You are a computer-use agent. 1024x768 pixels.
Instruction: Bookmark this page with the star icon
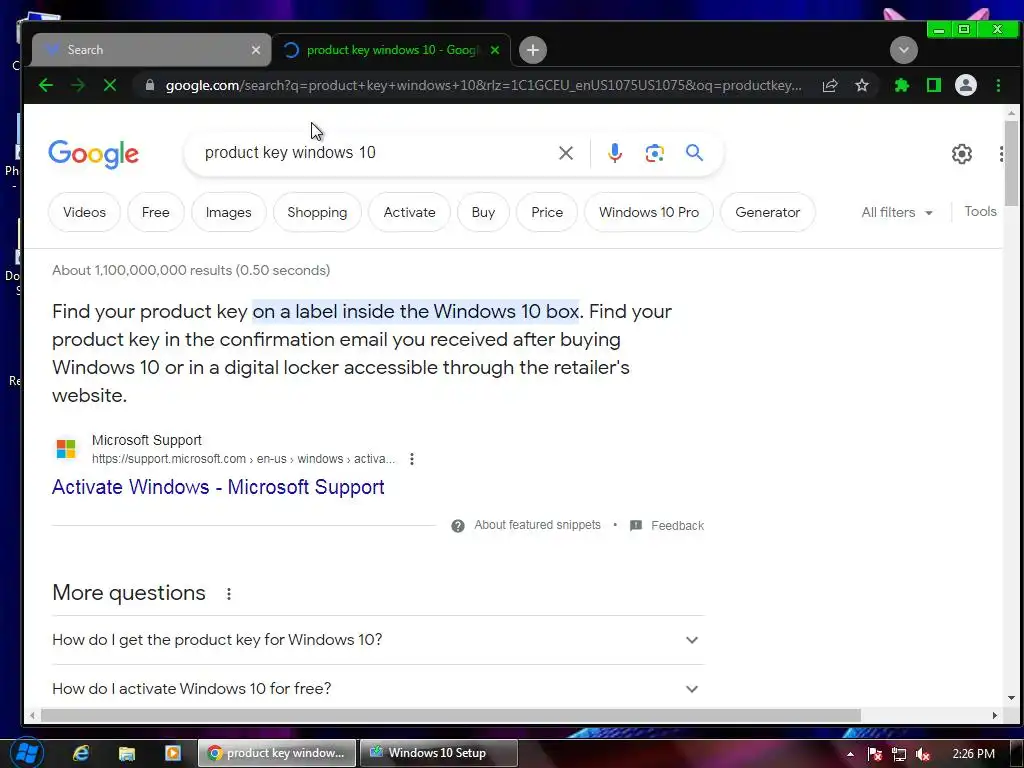click(862, 86)
